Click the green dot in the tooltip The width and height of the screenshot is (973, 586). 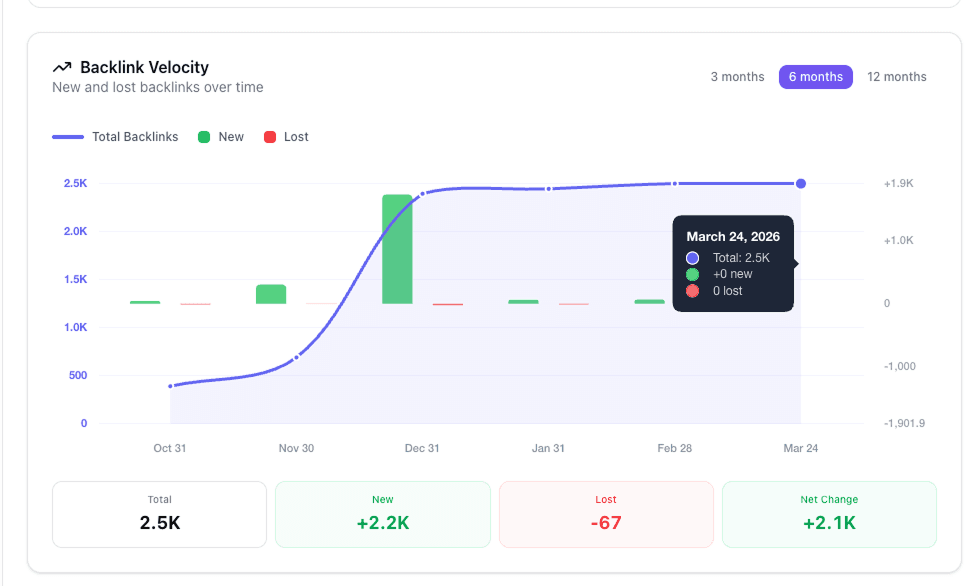(x=691, y=274)
